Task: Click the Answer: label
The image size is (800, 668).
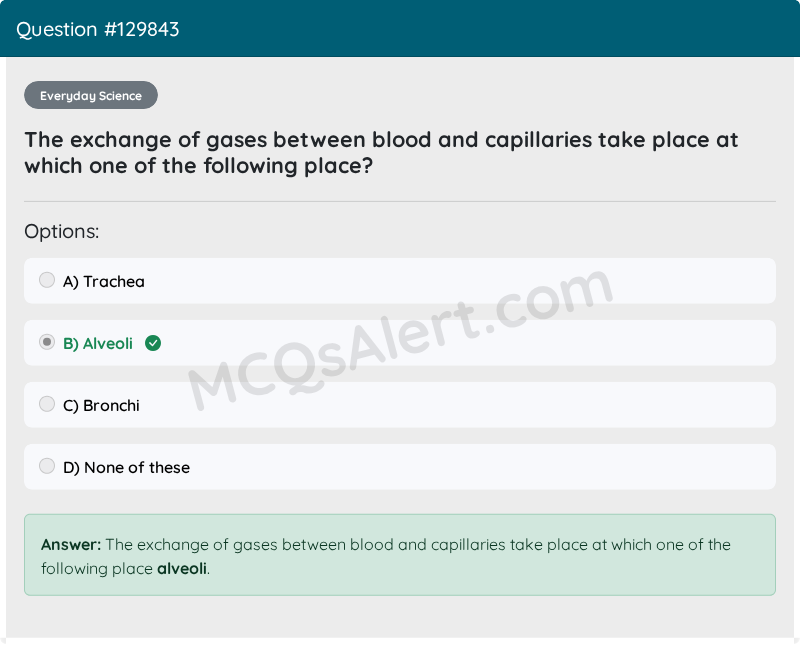Action: click(68, 545)
